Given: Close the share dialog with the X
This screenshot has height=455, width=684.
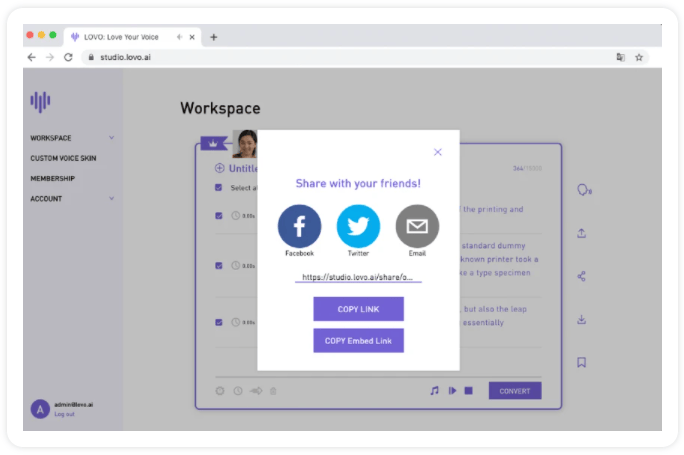Looking at the screenshot, I should point(437,152).
